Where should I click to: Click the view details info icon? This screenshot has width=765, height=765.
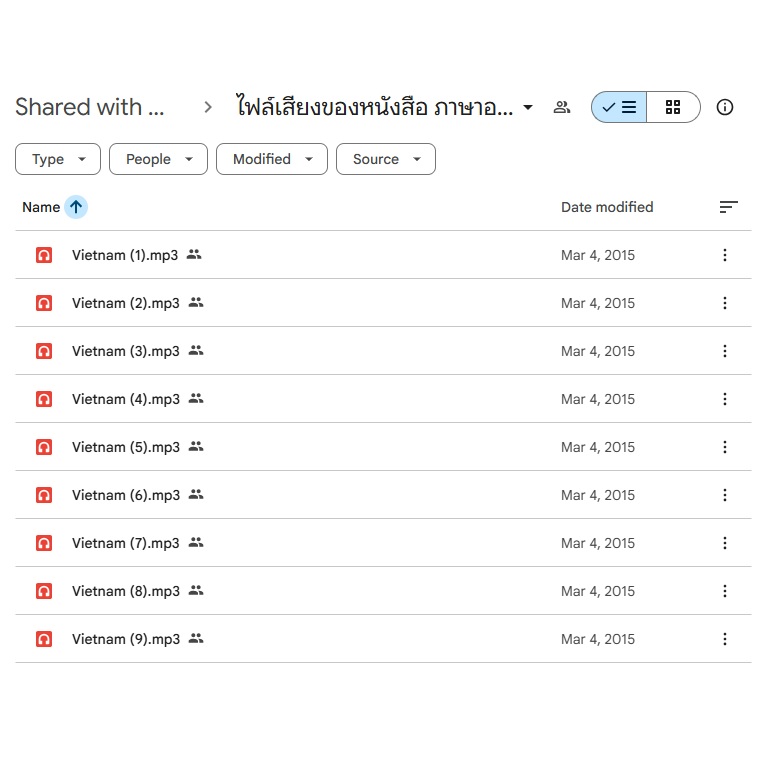pos(725,107)
